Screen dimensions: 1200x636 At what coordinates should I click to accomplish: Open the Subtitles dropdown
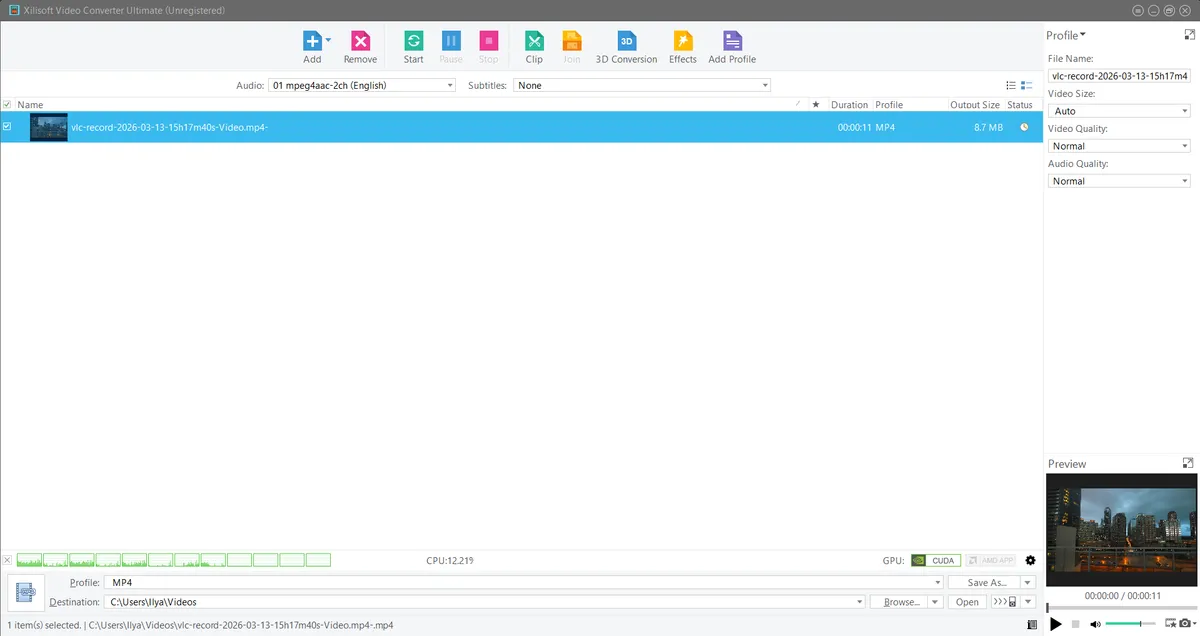coord(642,86)
